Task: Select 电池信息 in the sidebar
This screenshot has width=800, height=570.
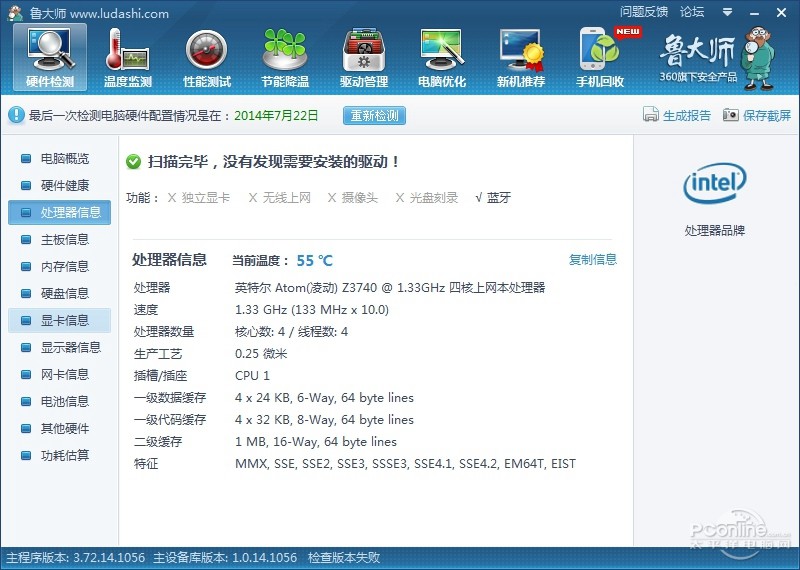Action: tap(60, 402)
